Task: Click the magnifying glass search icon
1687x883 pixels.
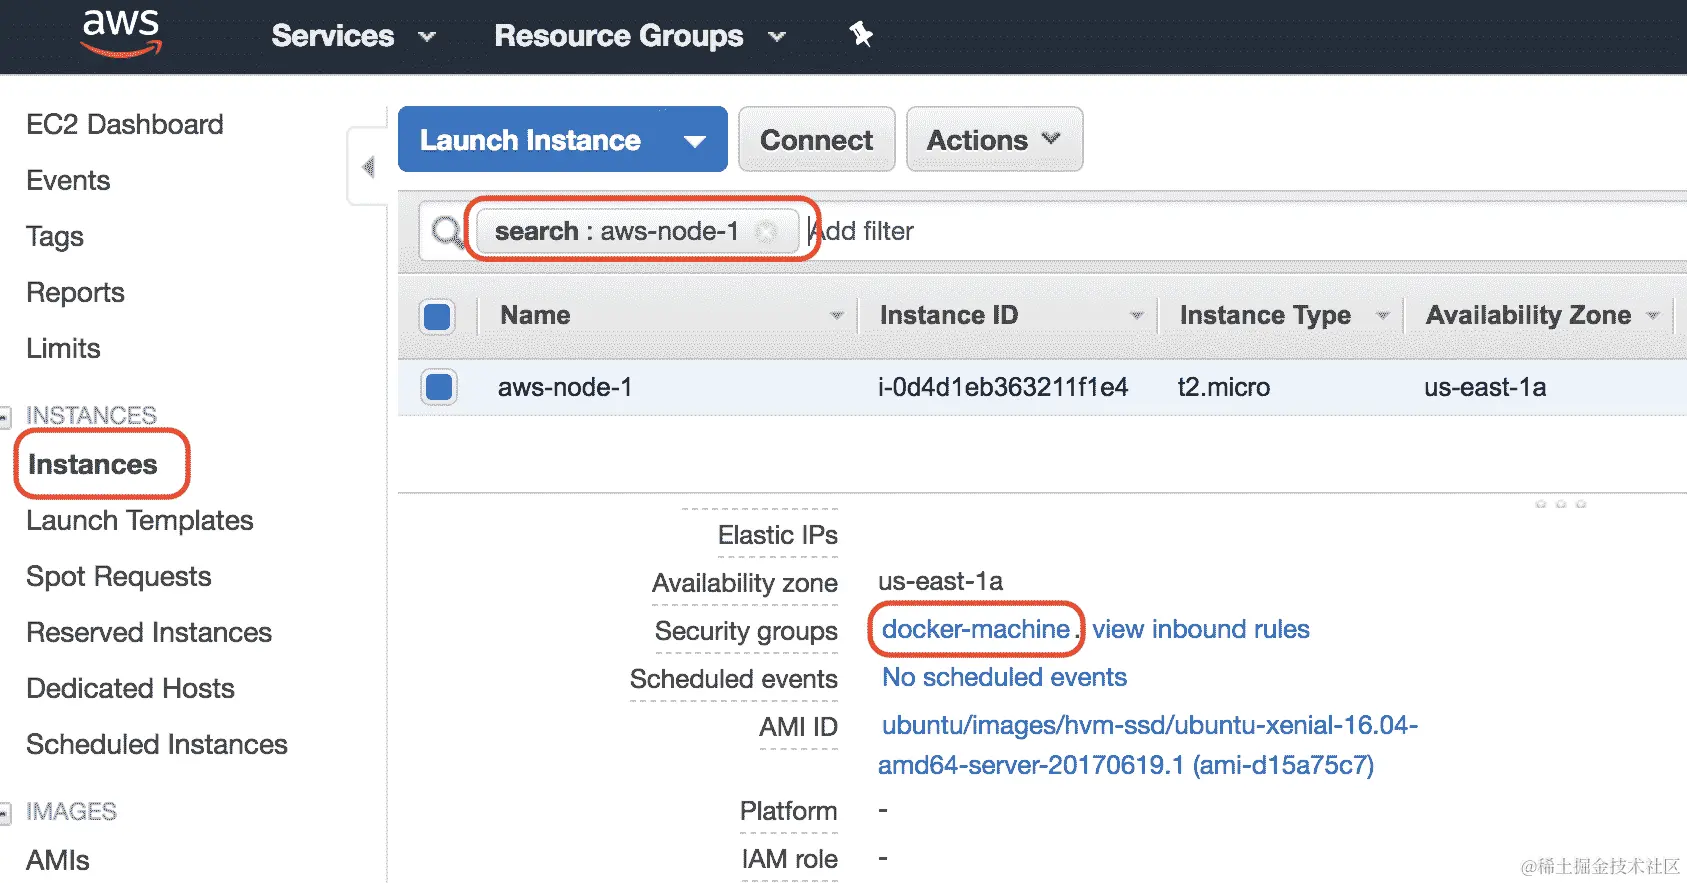Action: click(x=446, y=232)
